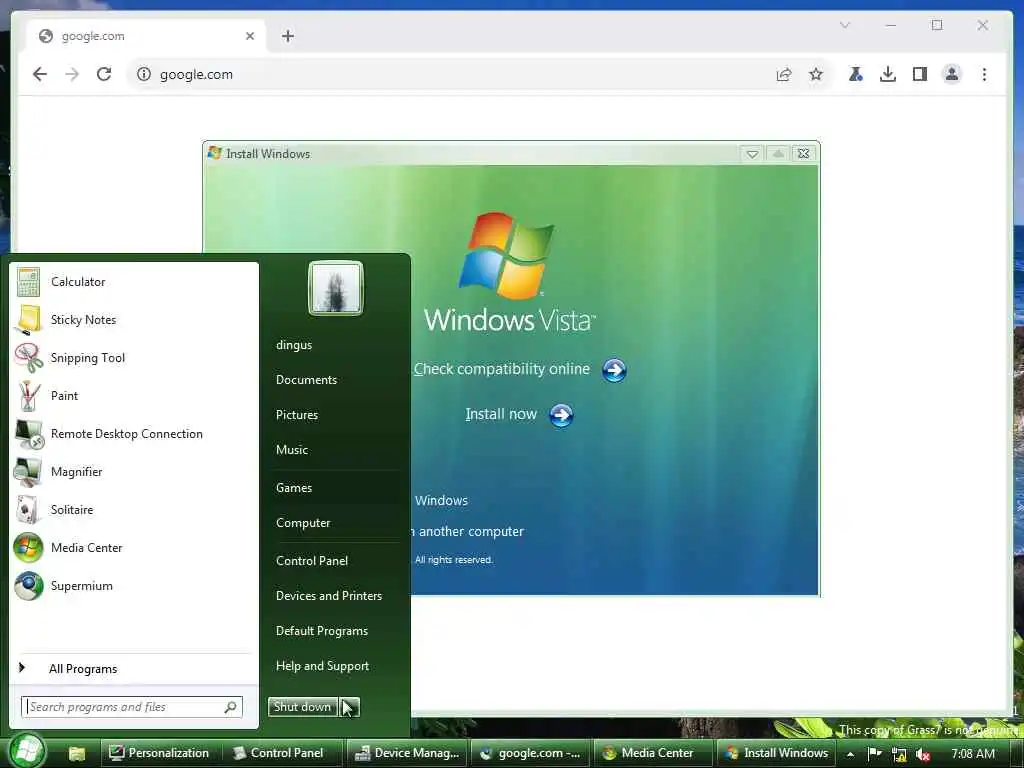Click the Start orb button

coord(27,751)
